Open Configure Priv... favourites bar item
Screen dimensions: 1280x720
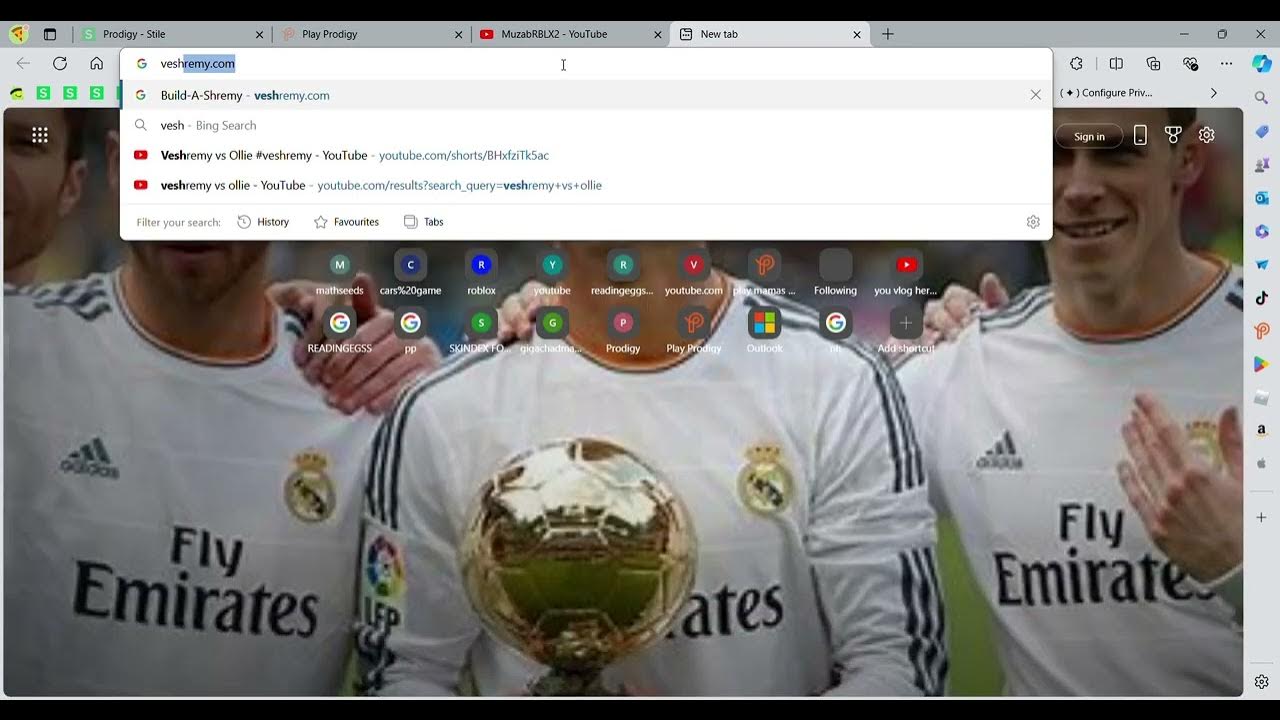tap(1108, 93)
